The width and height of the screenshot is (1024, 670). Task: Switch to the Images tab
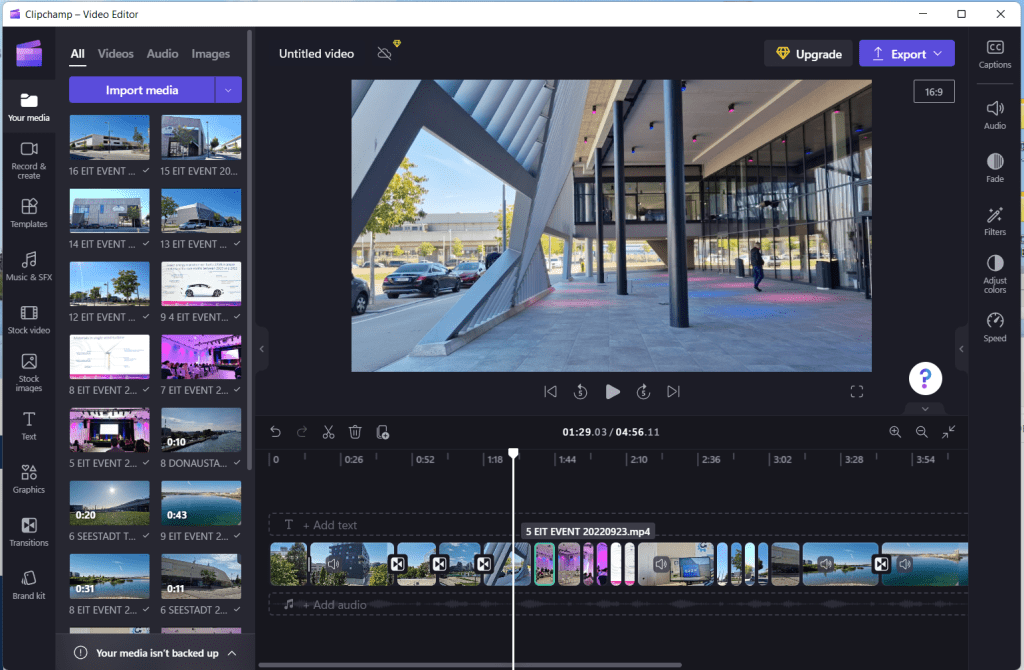point(210,53)
